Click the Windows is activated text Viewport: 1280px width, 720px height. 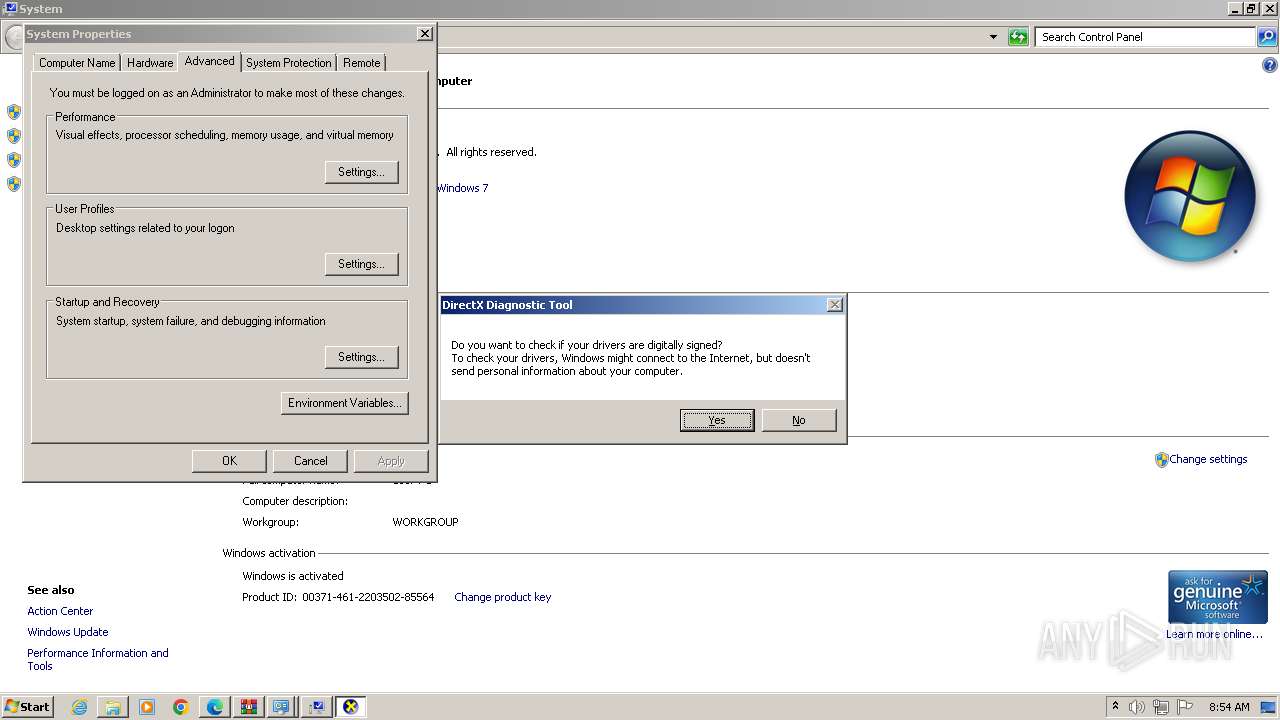[x=293, y=576]
